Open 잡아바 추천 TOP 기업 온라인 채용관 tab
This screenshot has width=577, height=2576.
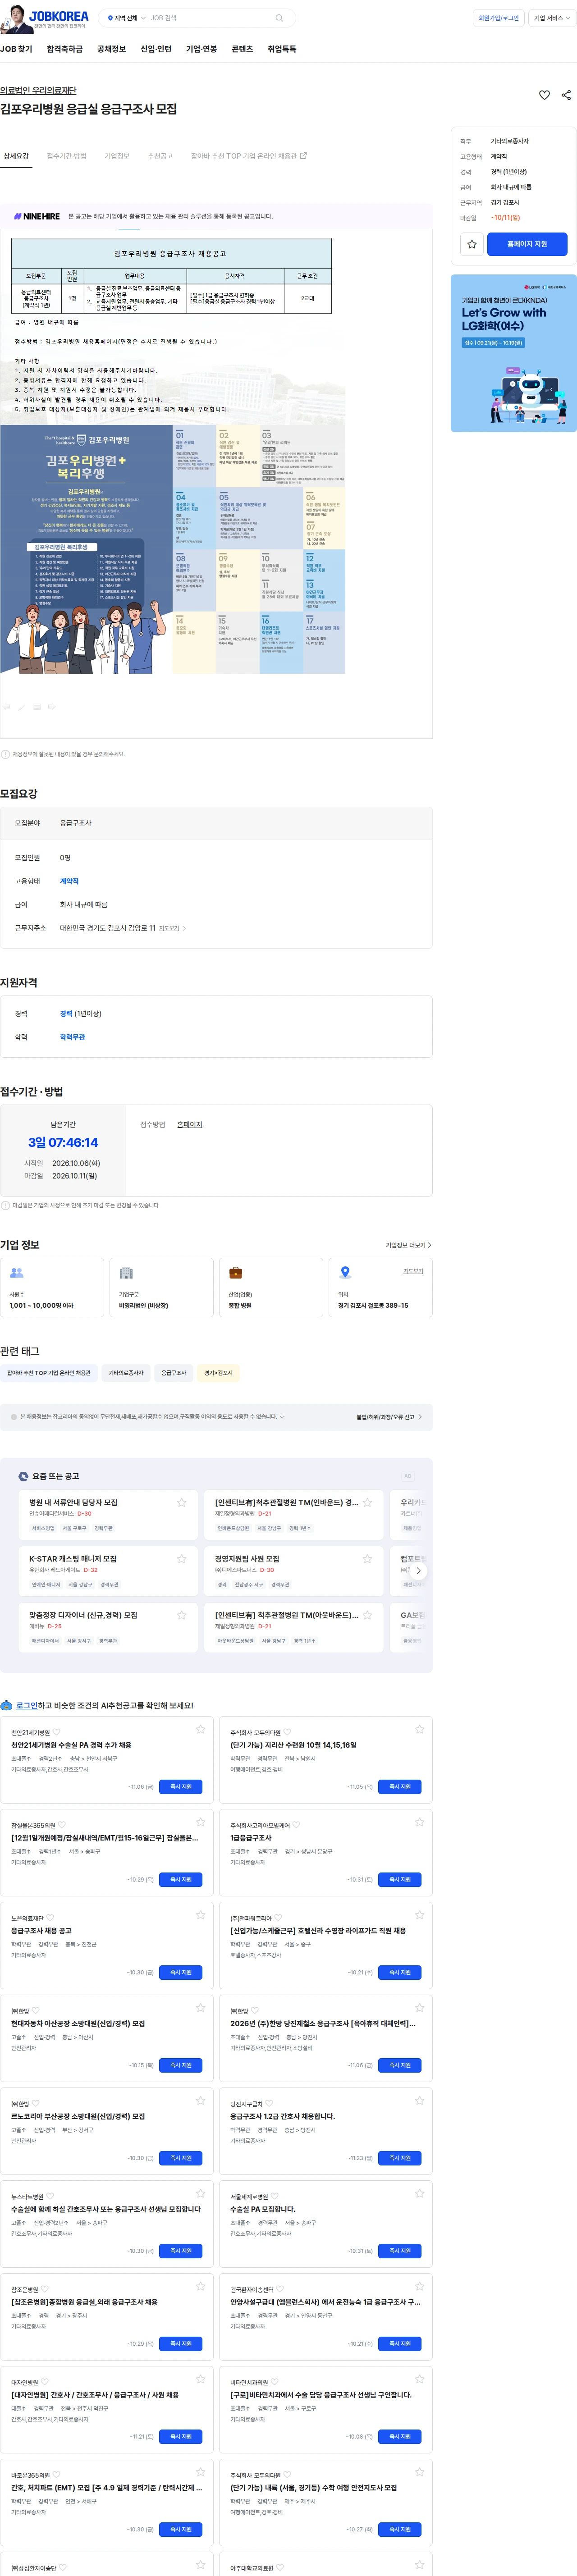pos(249,156)
